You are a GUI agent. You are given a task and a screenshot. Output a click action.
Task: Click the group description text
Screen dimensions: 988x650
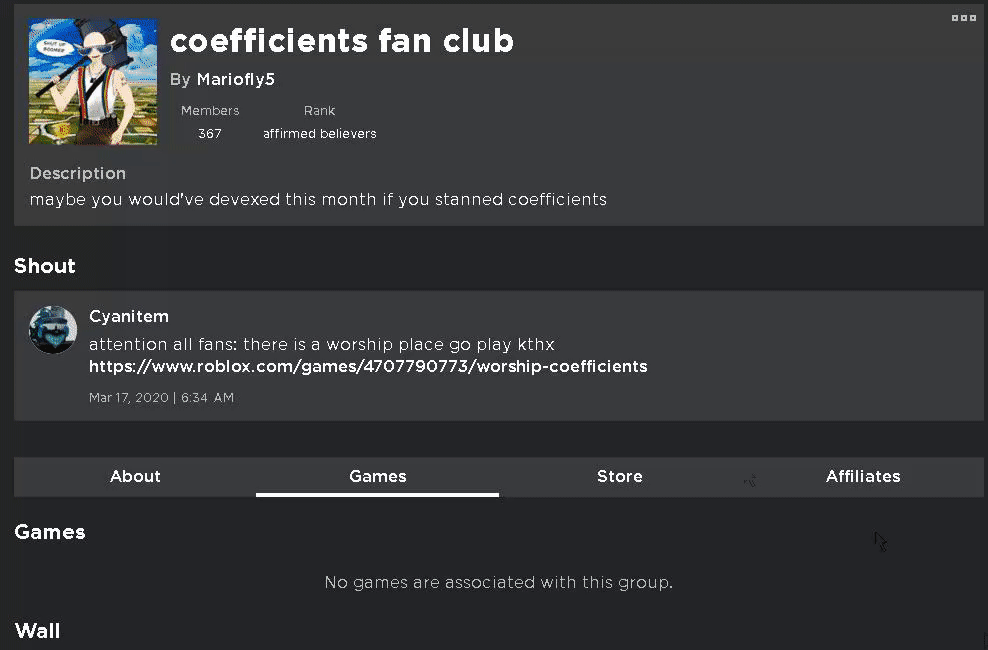(318, 199)
